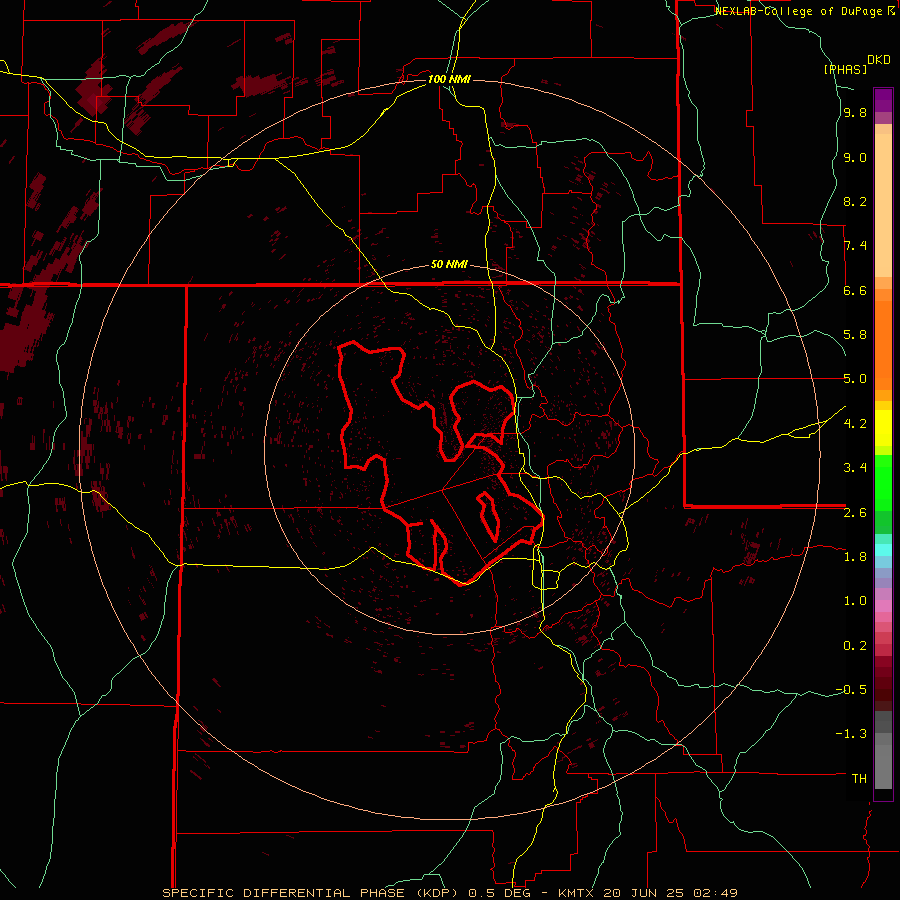Click the 9.8 value on the color scale
900x900 pixels.
[x=855, y=113]
